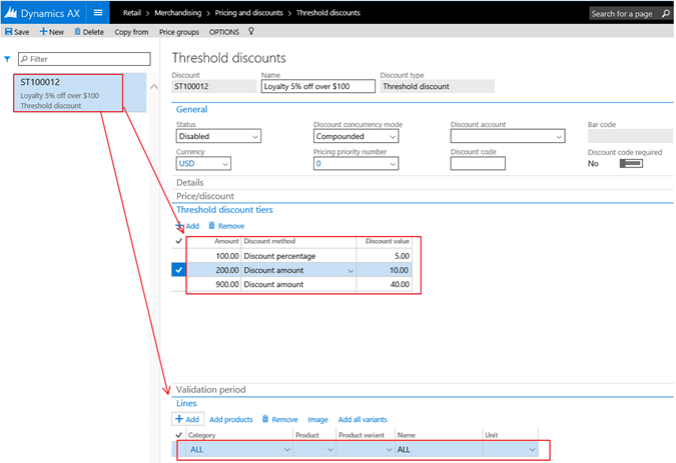Open the Price groups menu
The width and height of the screenshot is (676, 463).
(176, 32)
